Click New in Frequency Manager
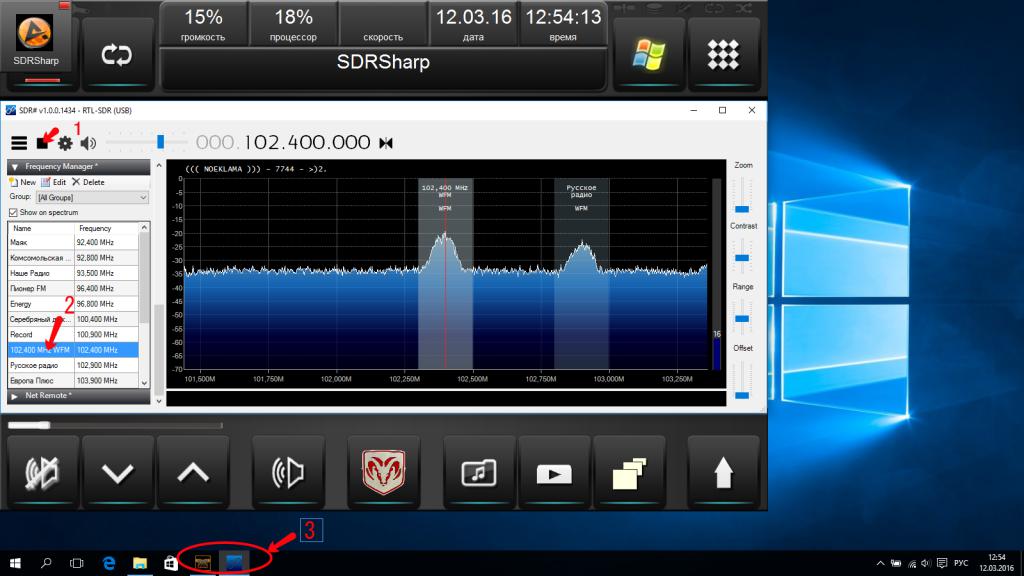This screenshot has height=576, width=1024. click(x=22, y=182)
